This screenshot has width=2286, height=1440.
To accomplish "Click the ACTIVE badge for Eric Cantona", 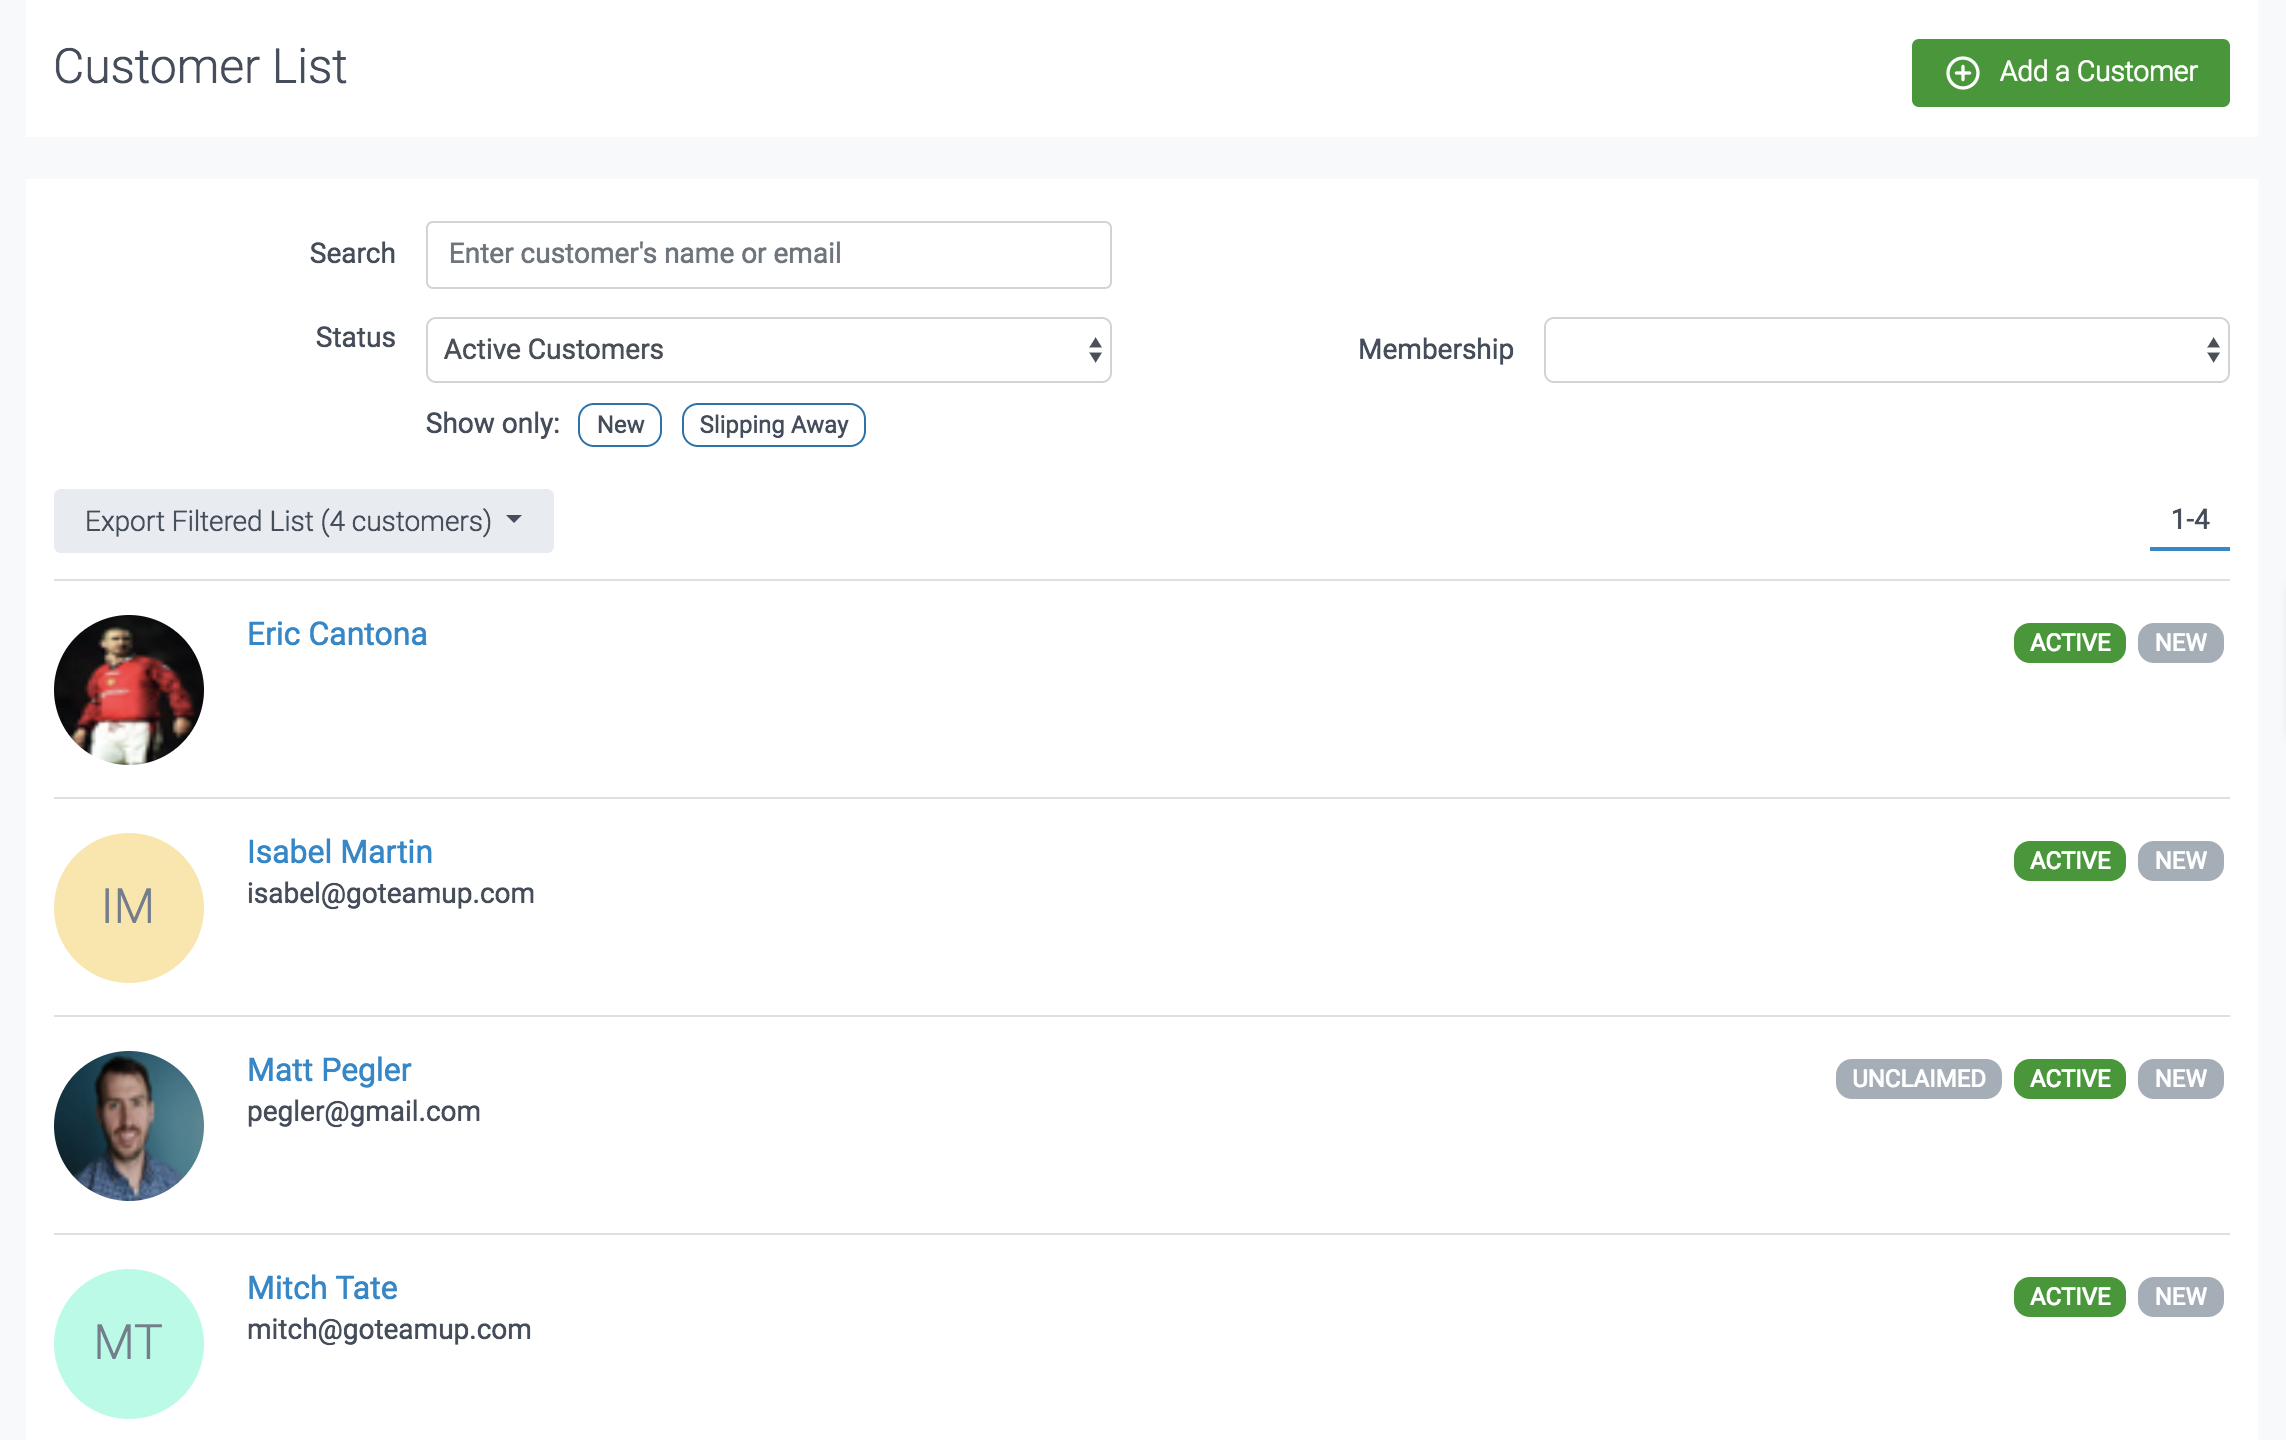I will 2069,643.
